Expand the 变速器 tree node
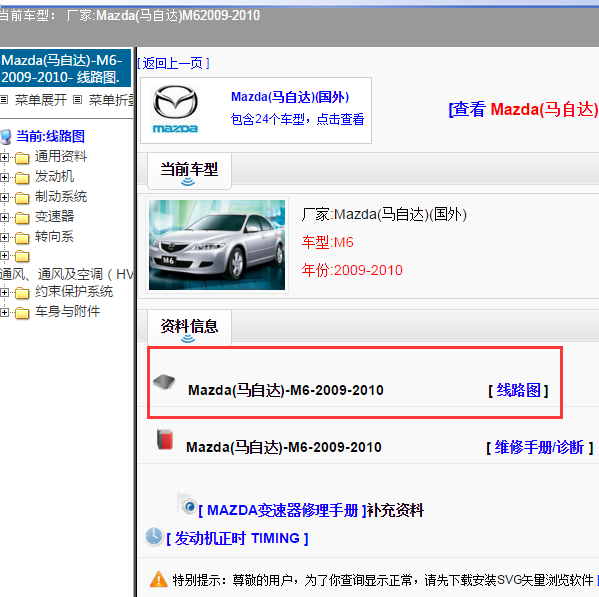 tap(4, 217)
